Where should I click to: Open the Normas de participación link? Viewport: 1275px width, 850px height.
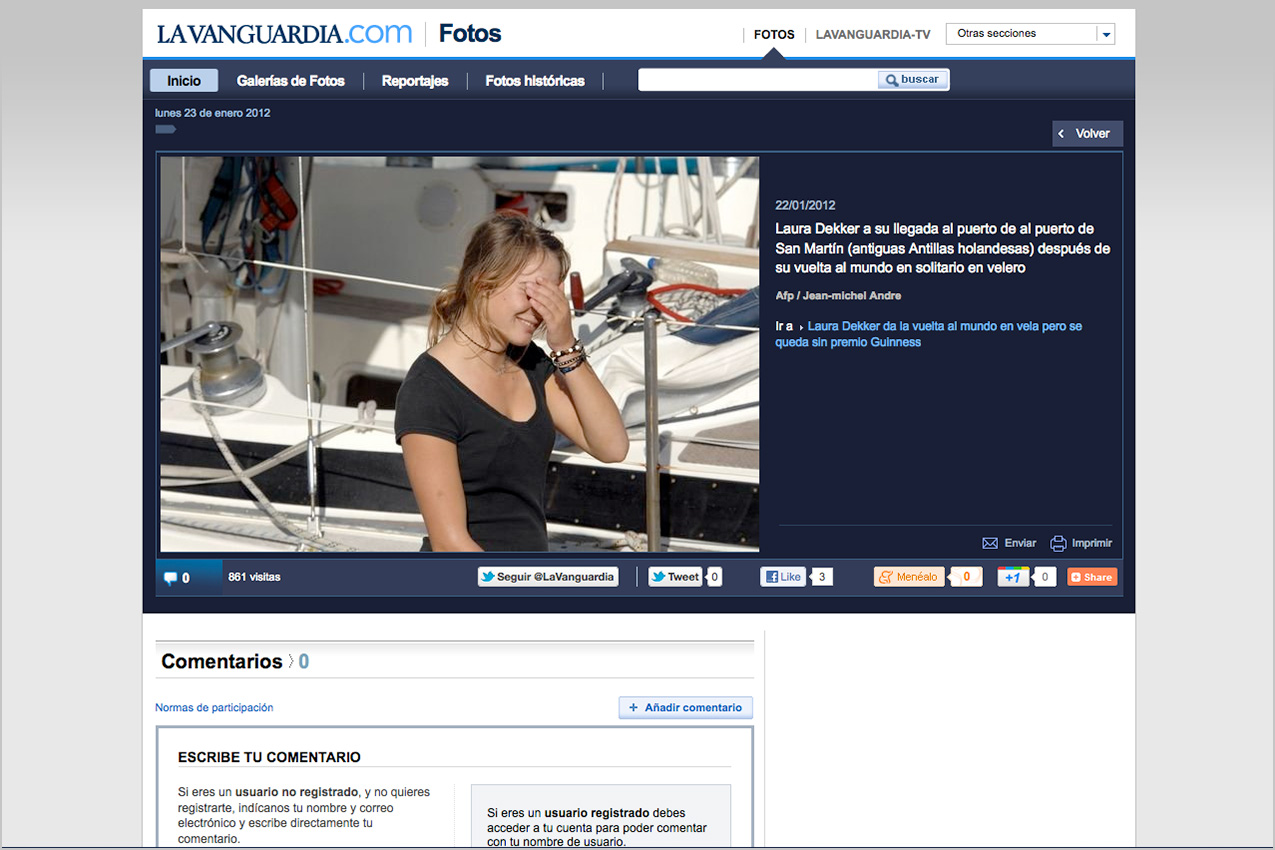[x=214, y=708]
